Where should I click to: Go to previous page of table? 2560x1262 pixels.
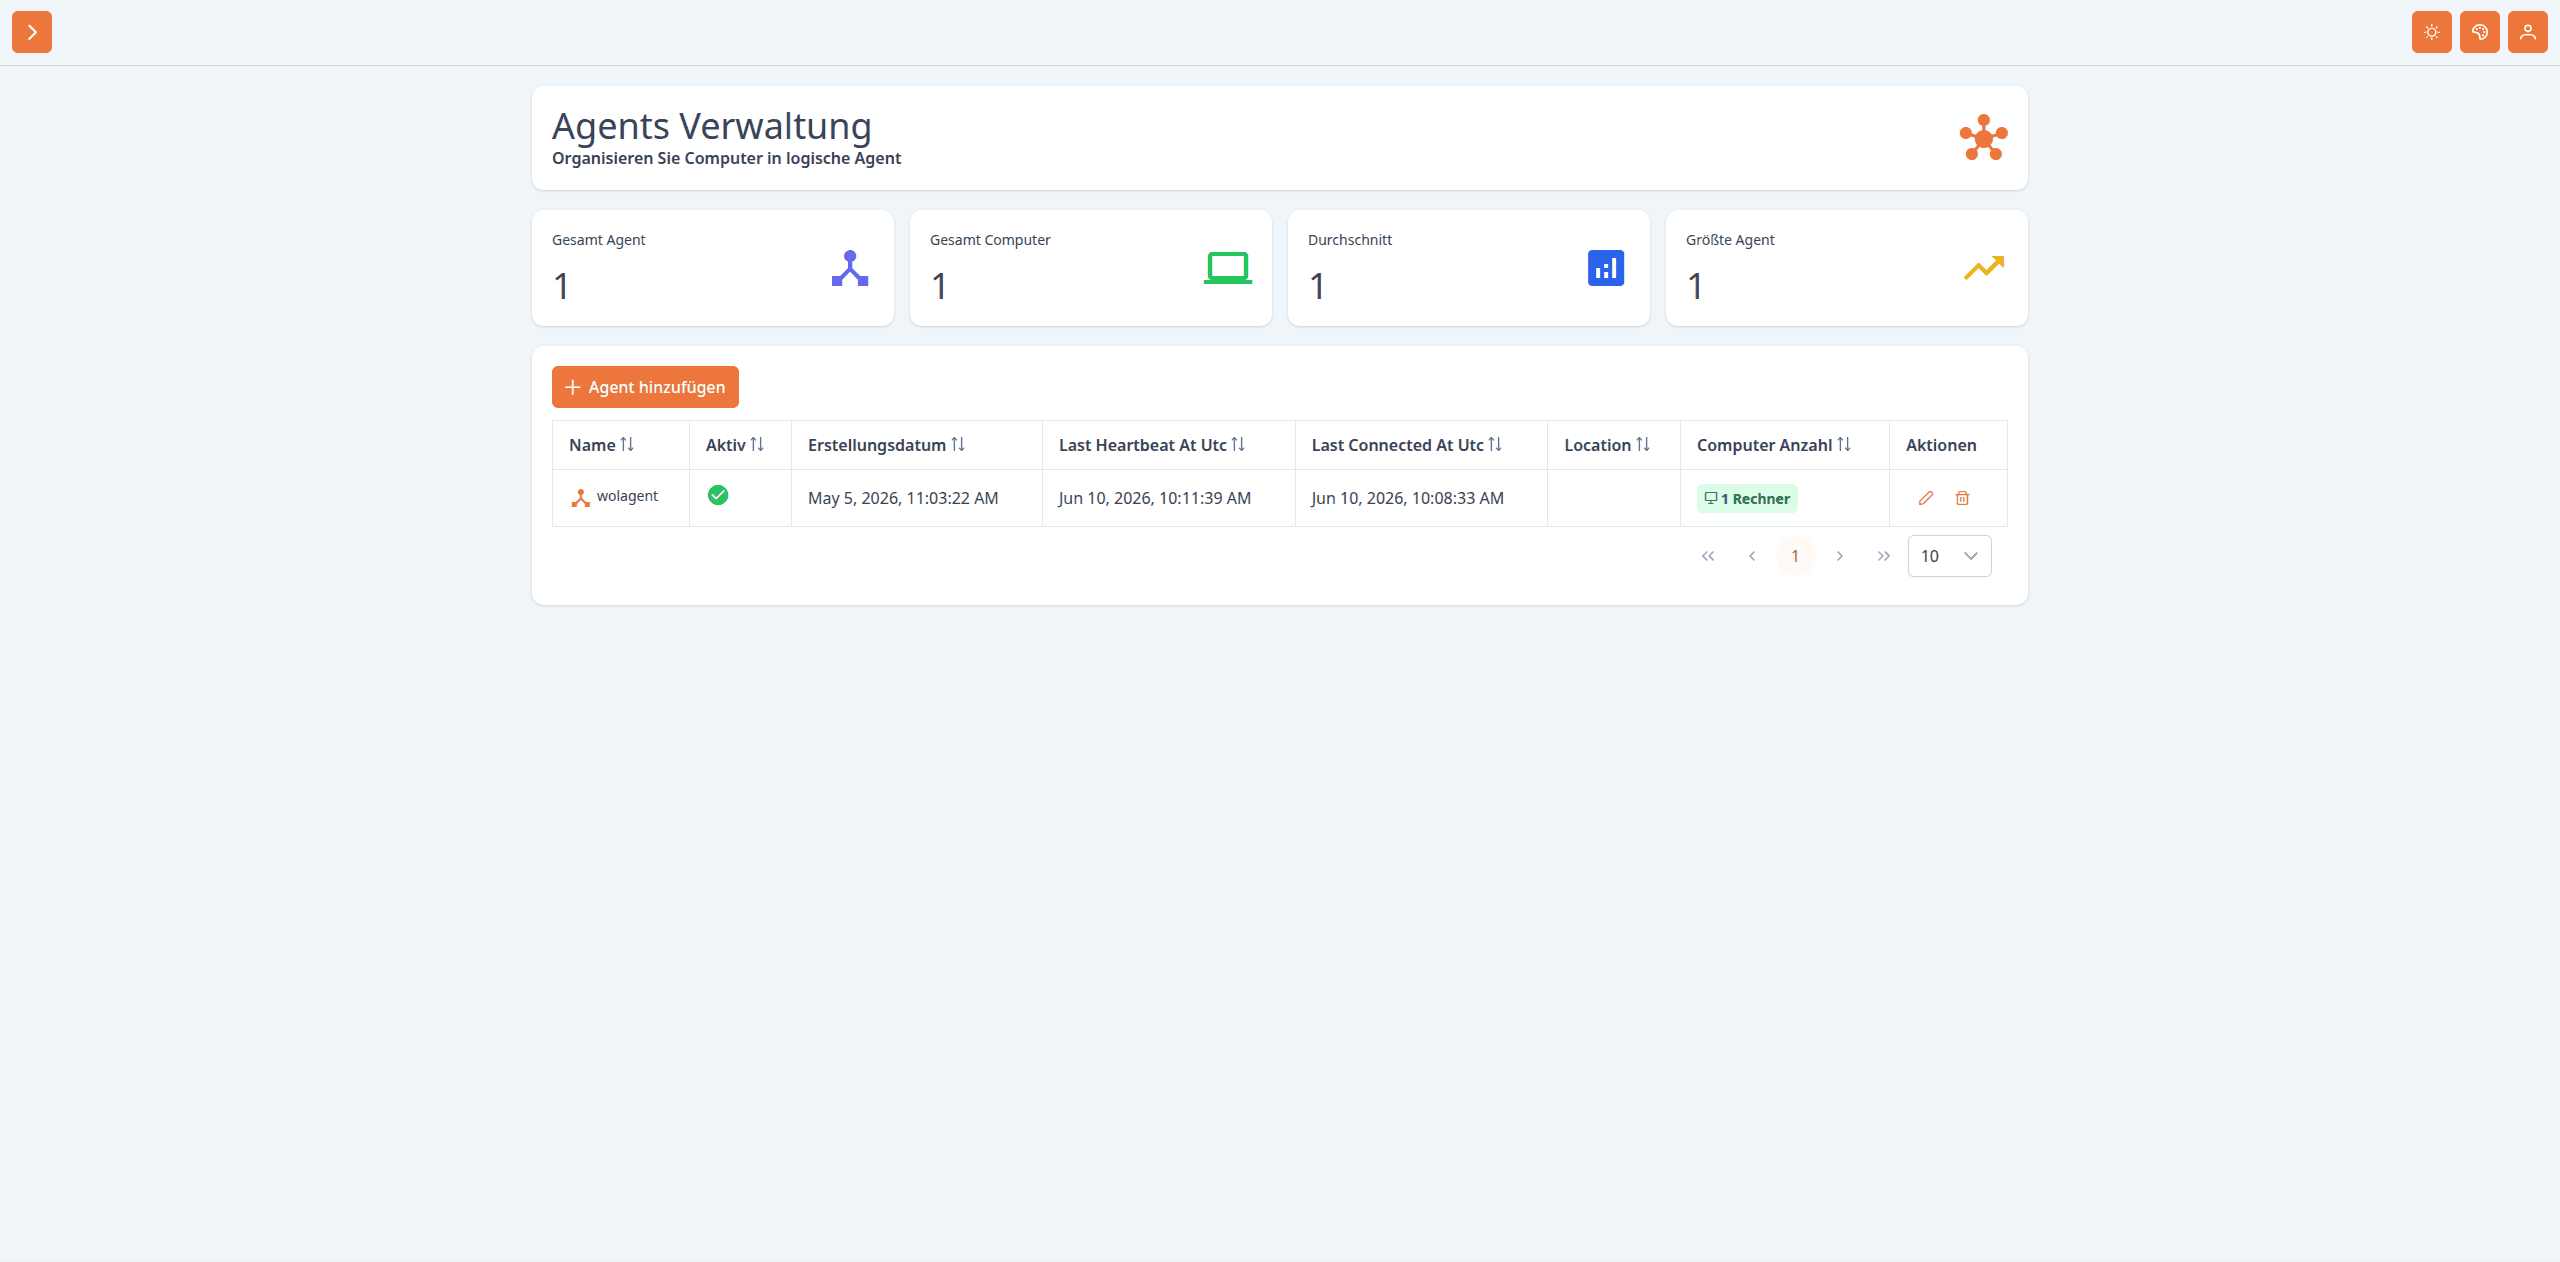(1752, 556)
